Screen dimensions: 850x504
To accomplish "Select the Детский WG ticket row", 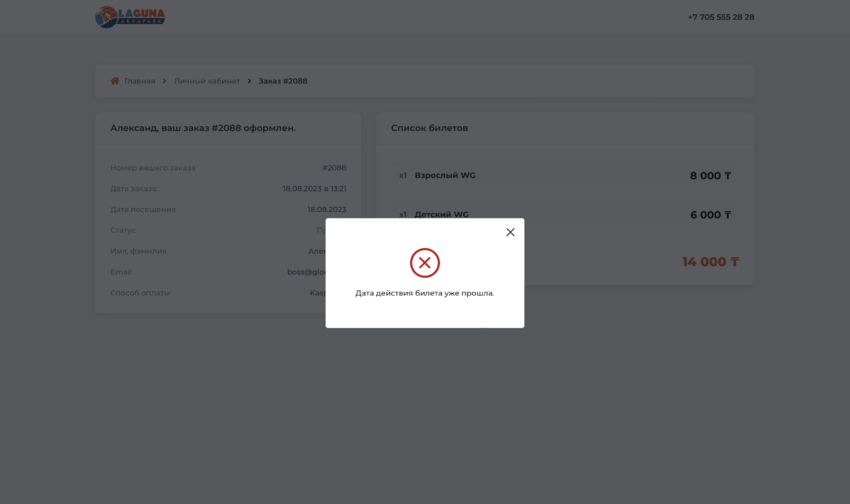I will 441,214.
